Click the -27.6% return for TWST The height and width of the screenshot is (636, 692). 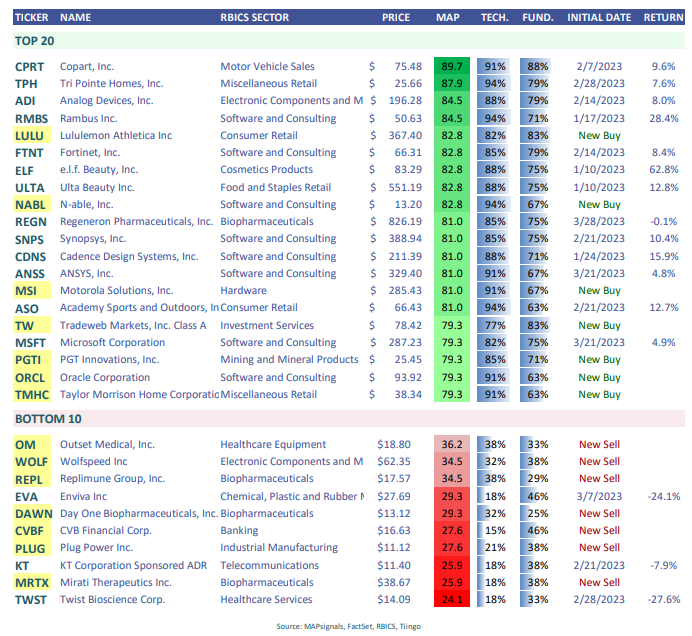[663, 599]
